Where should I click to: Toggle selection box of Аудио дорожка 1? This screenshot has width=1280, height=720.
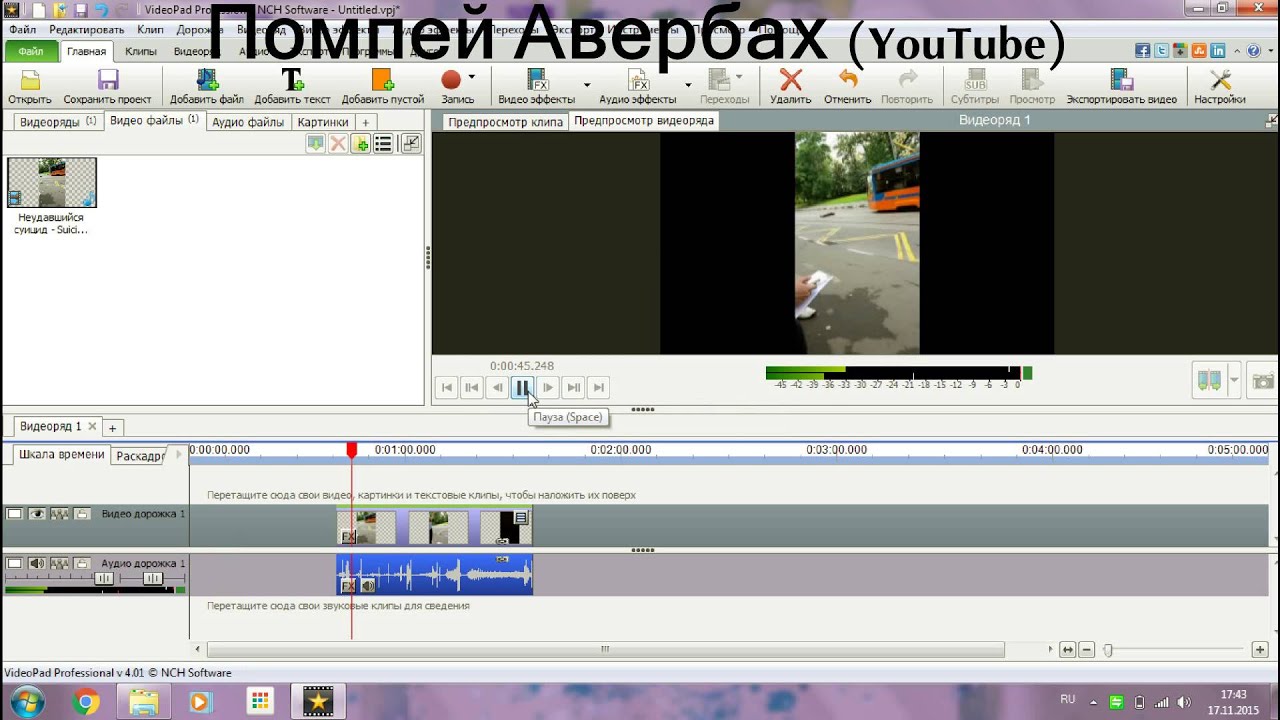click(x=14, y=564)
